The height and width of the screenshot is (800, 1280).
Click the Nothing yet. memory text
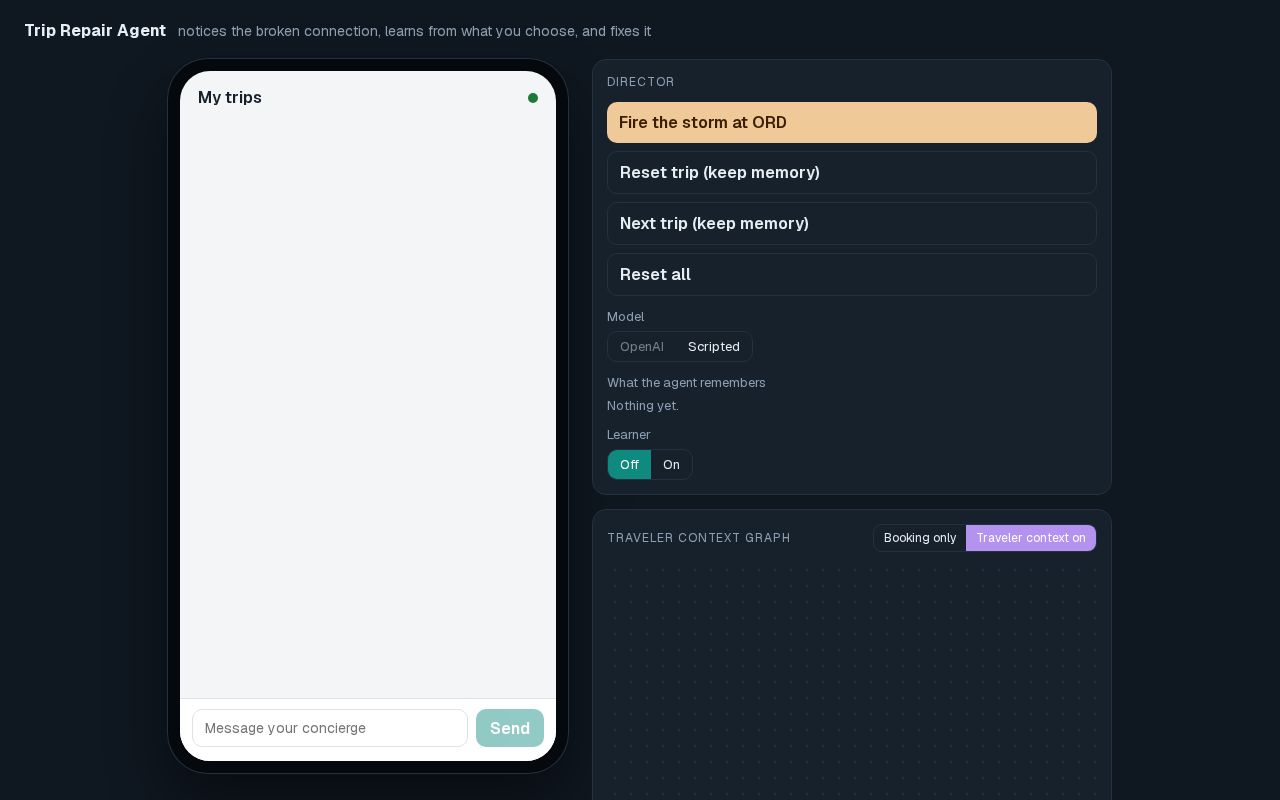coord(643,406)
